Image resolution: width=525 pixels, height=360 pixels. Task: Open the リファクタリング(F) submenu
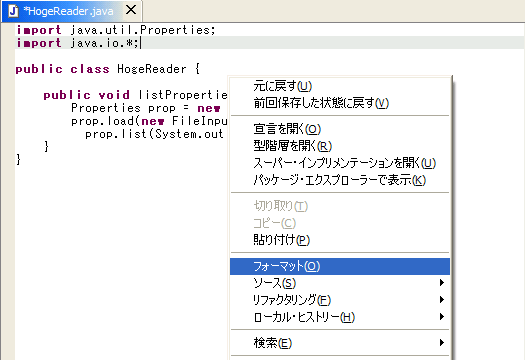340,300
